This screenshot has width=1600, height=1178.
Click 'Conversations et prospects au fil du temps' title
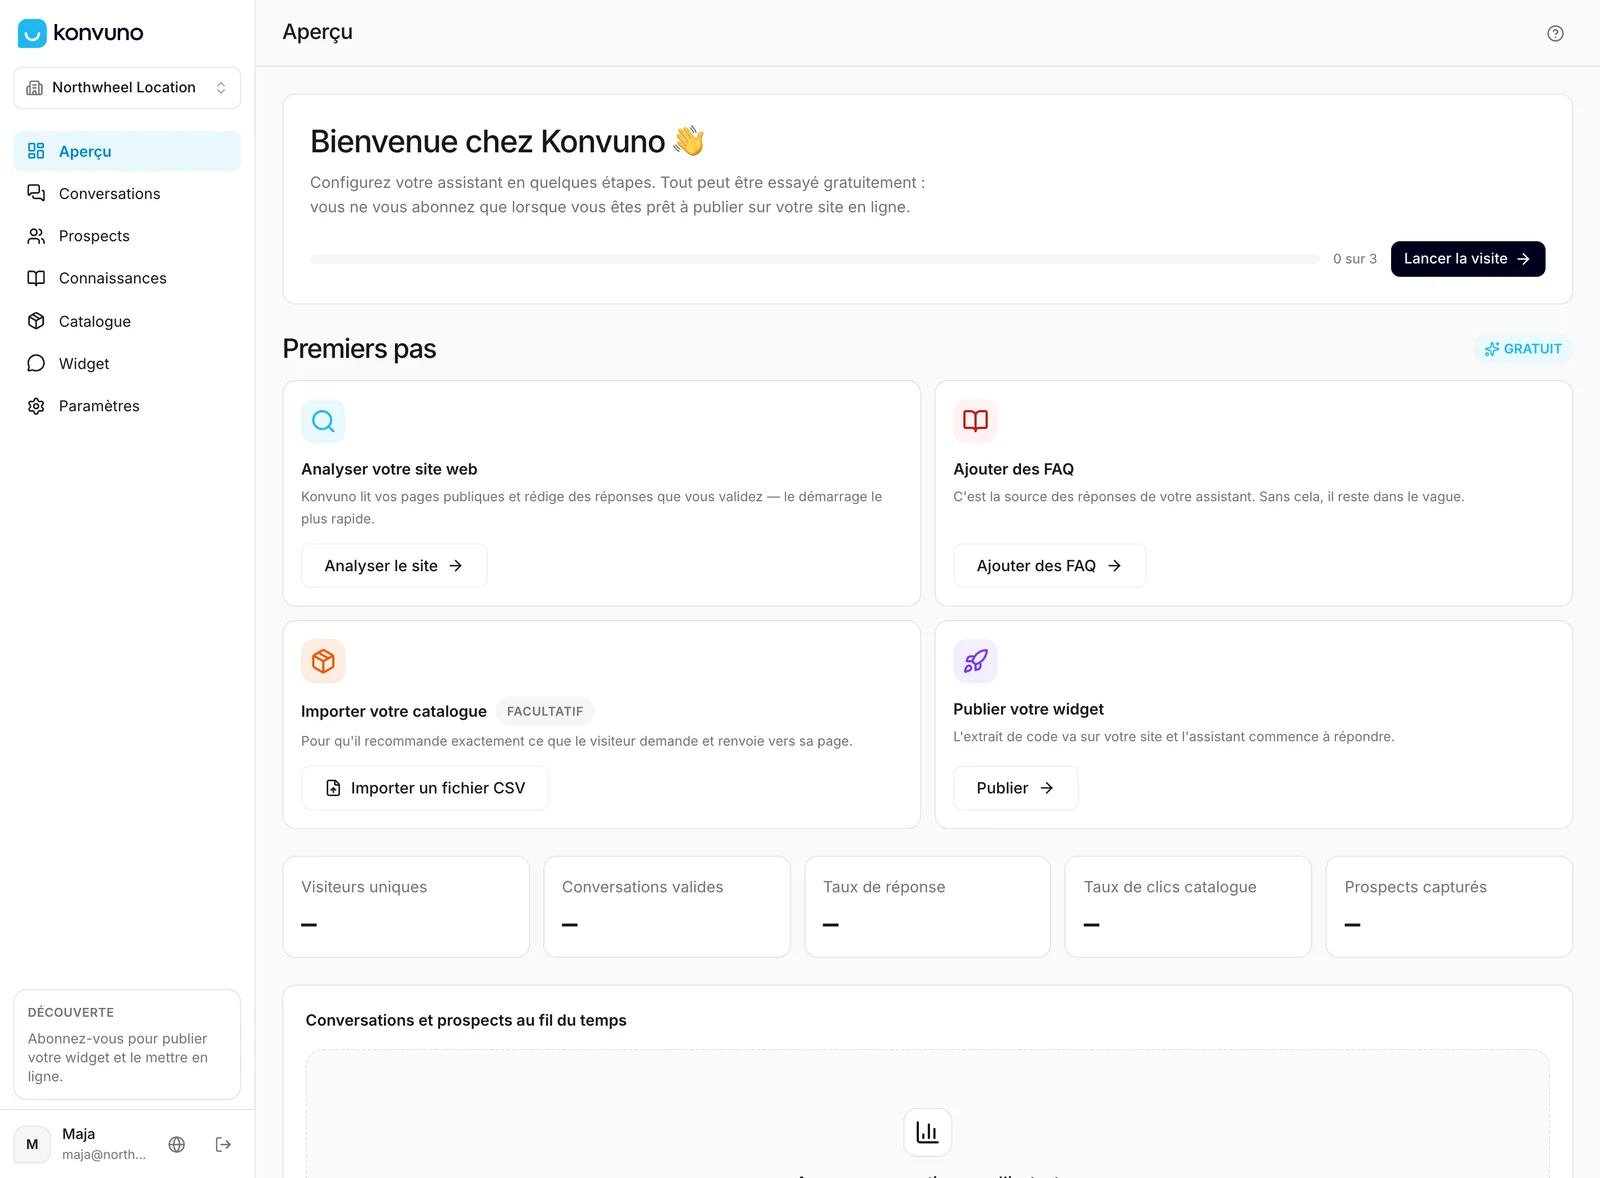[x=466, y=1020]
